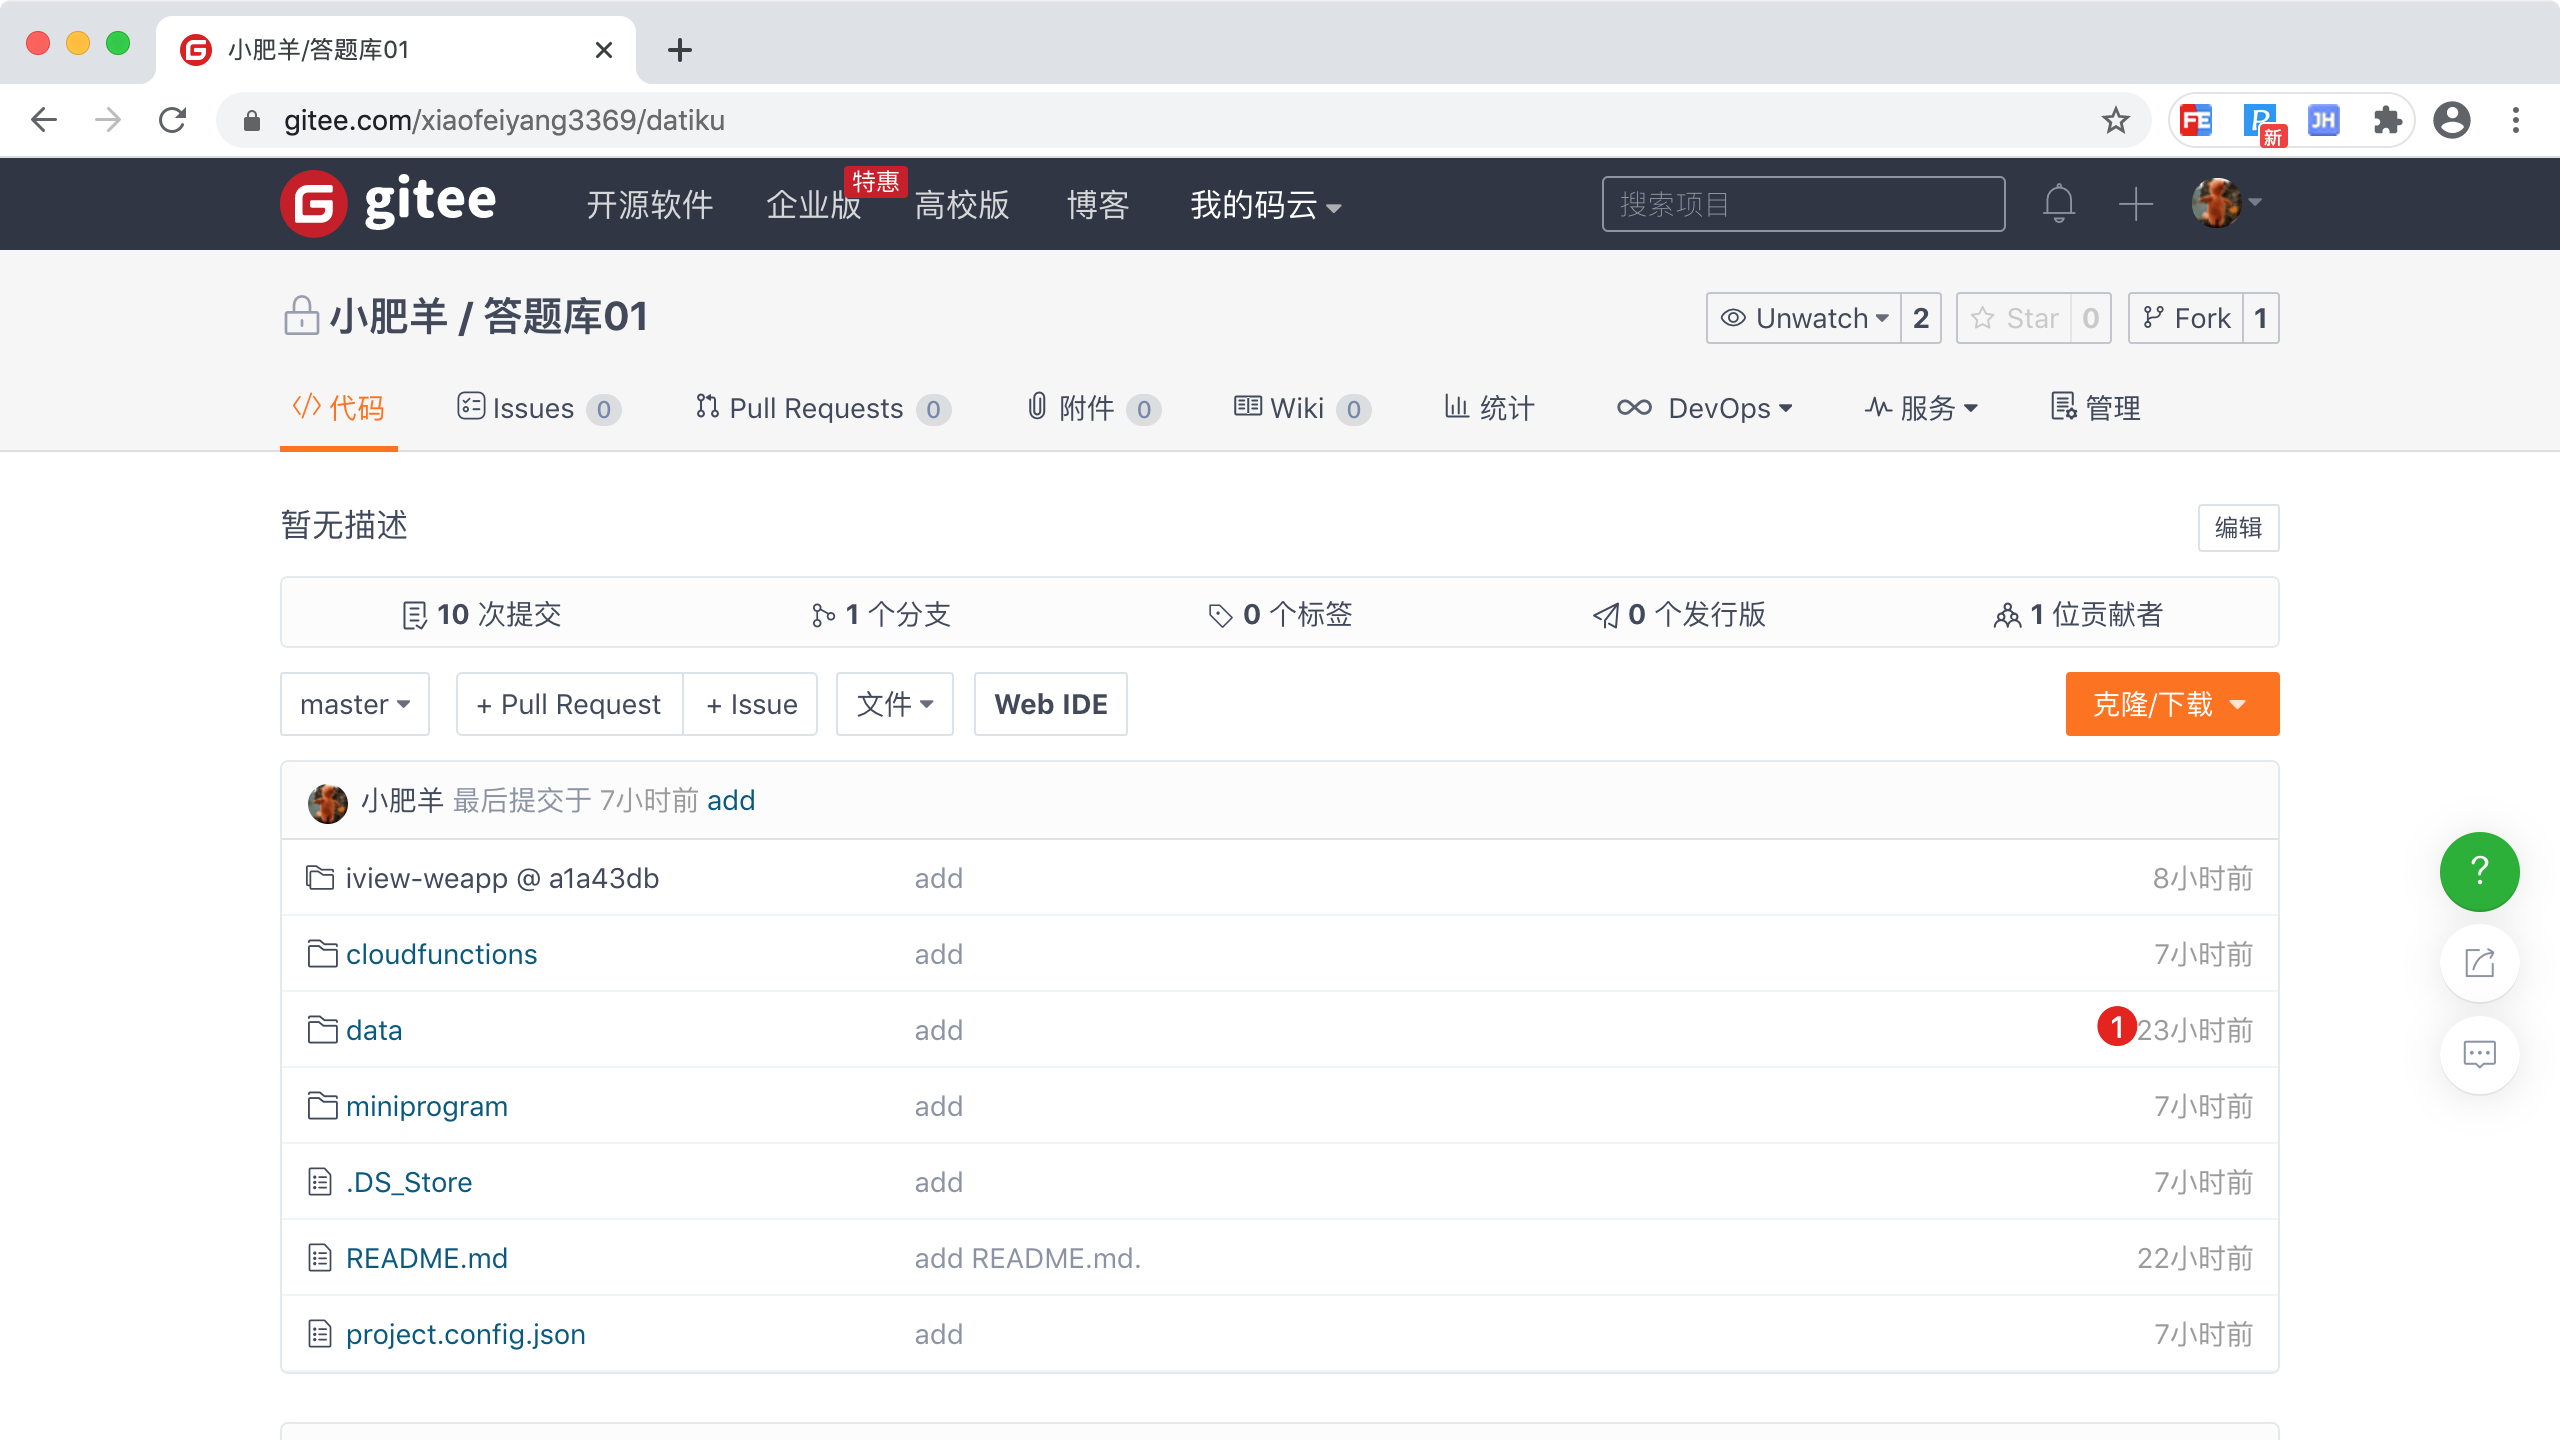Click the notification bell icon
The height and width of the screenshot is (1440, 2560).
pyautogui.click(x=2058, y=204)
